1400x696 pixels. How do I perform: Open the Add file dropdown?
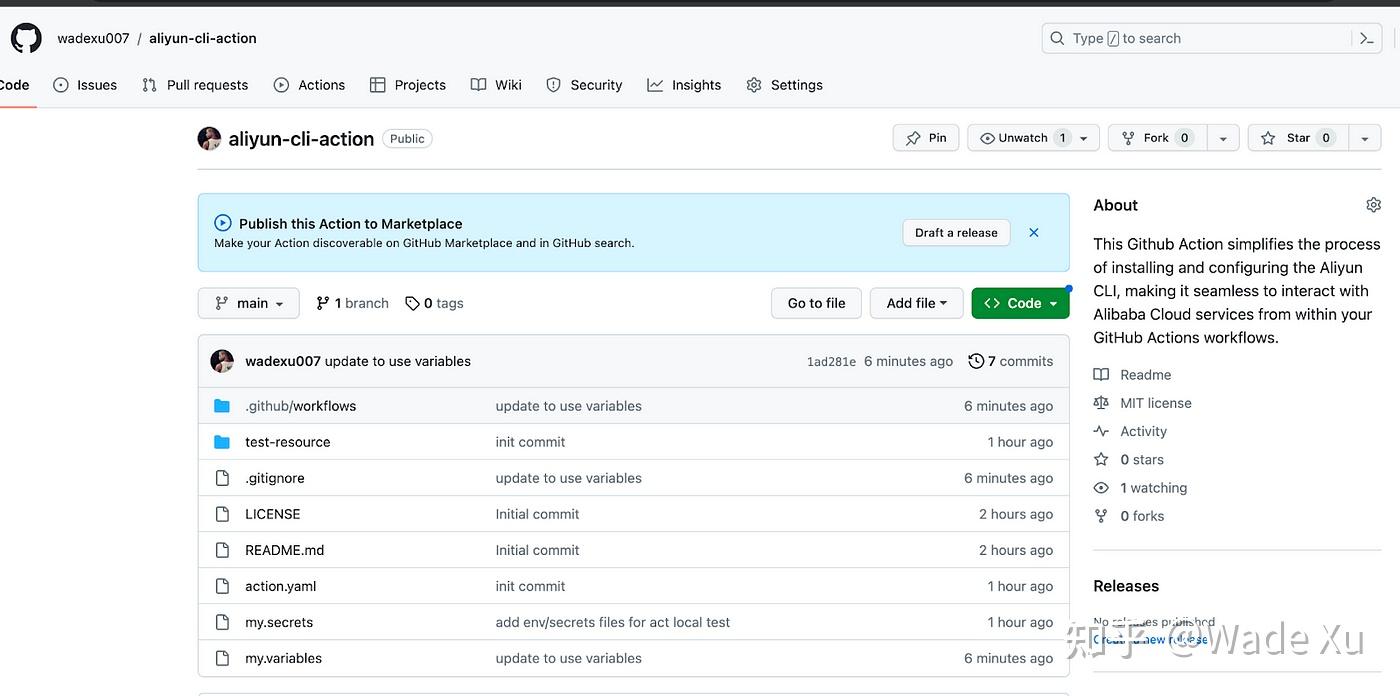coord(916,302)
